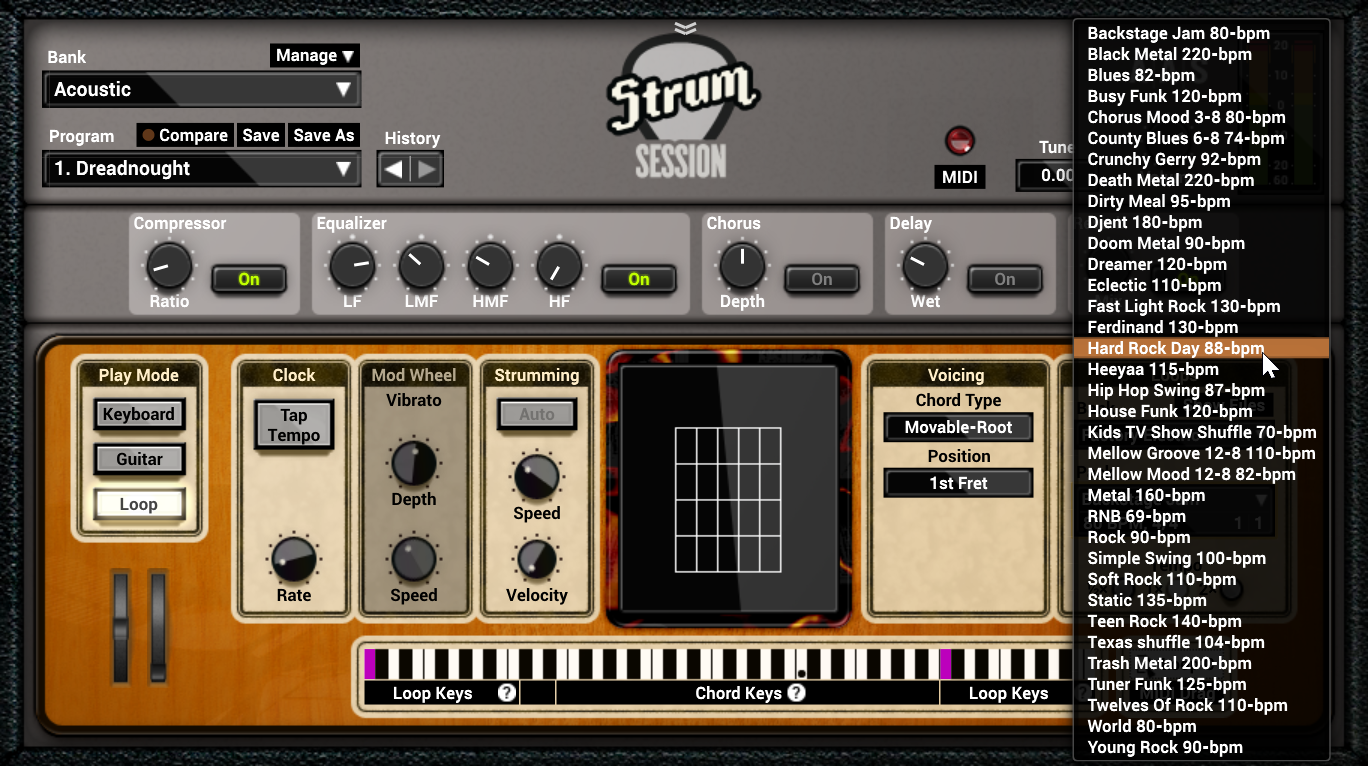Click the Equalizer LMF knob

pos(421,266)
